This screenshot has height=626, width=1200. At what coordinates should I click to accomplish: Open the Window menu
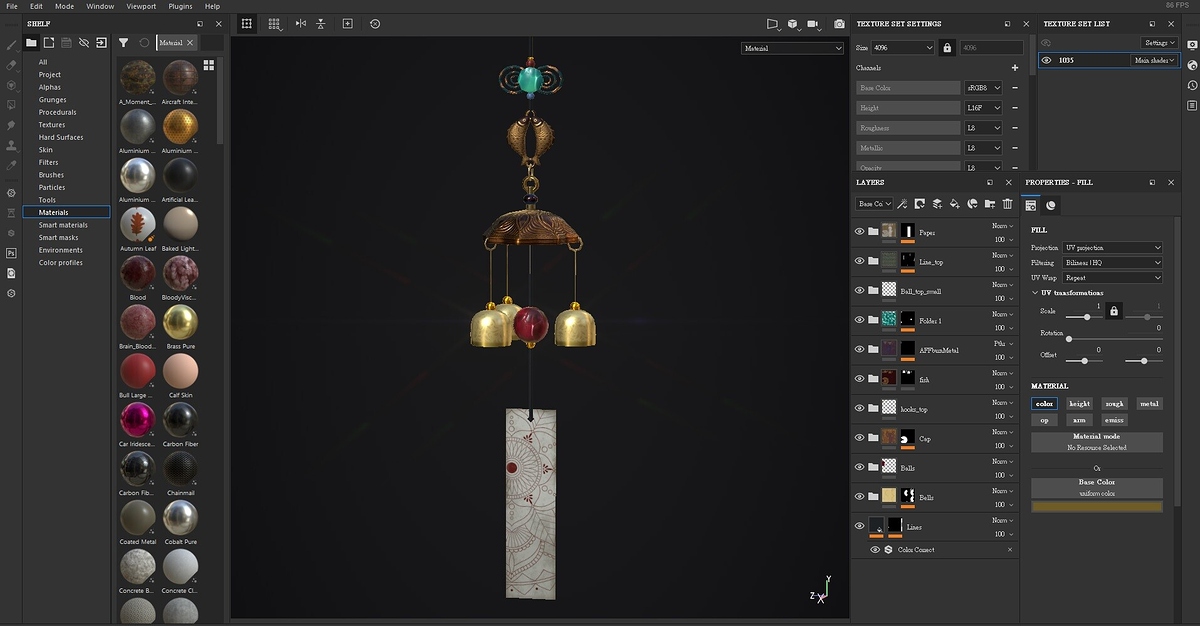[100, 6]
